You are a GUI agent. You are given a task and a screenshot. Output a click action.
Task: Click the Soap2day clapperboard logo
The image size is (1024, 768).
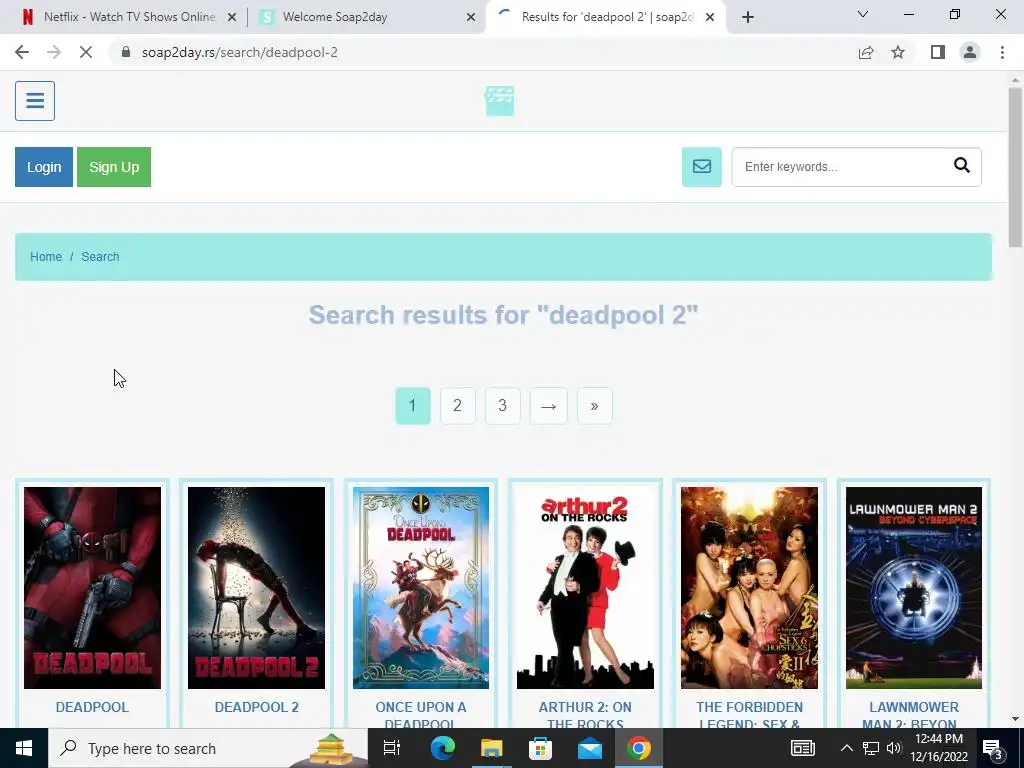tap(500, 101)
